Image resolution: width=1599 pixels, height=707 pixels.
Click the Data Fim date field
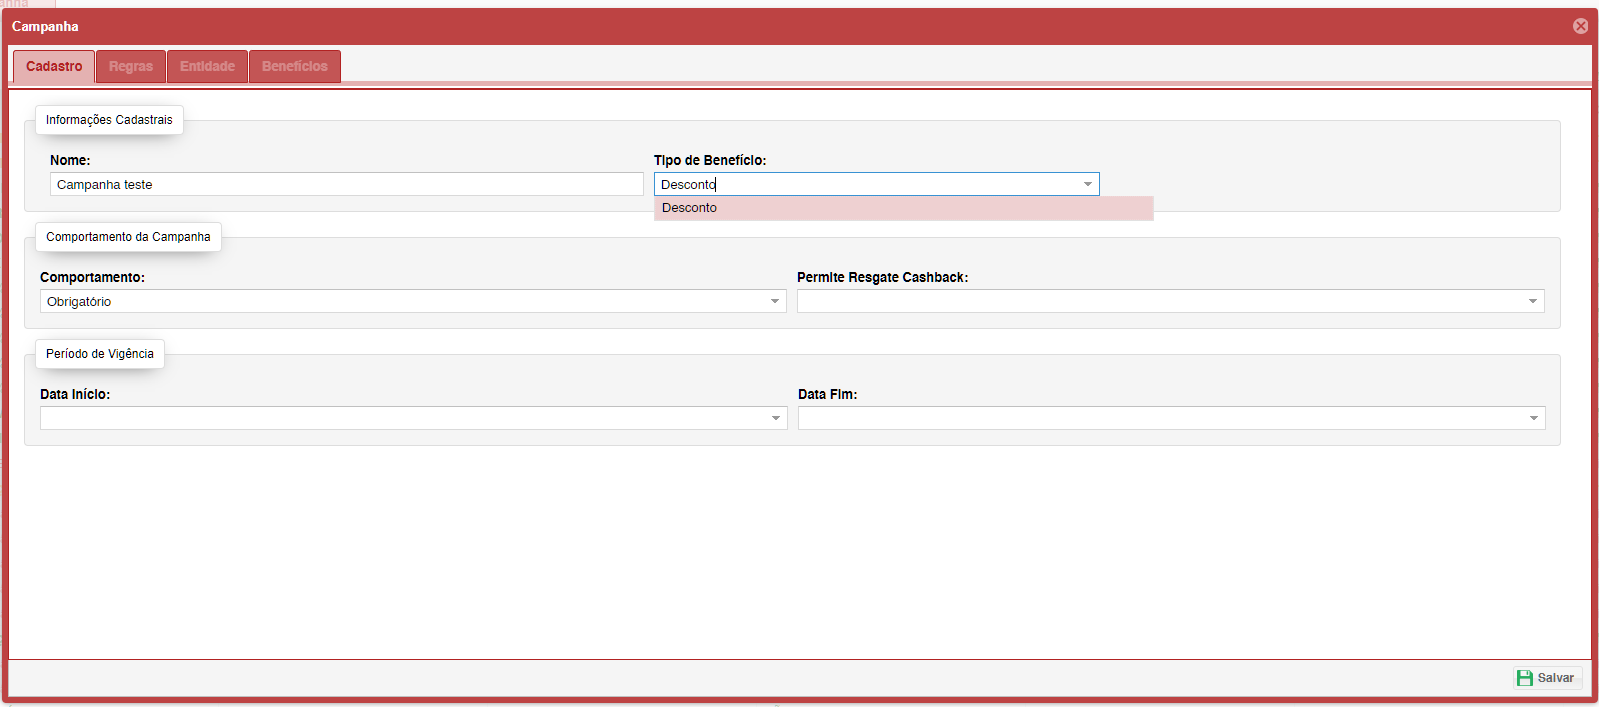(x=1160, y=419)
